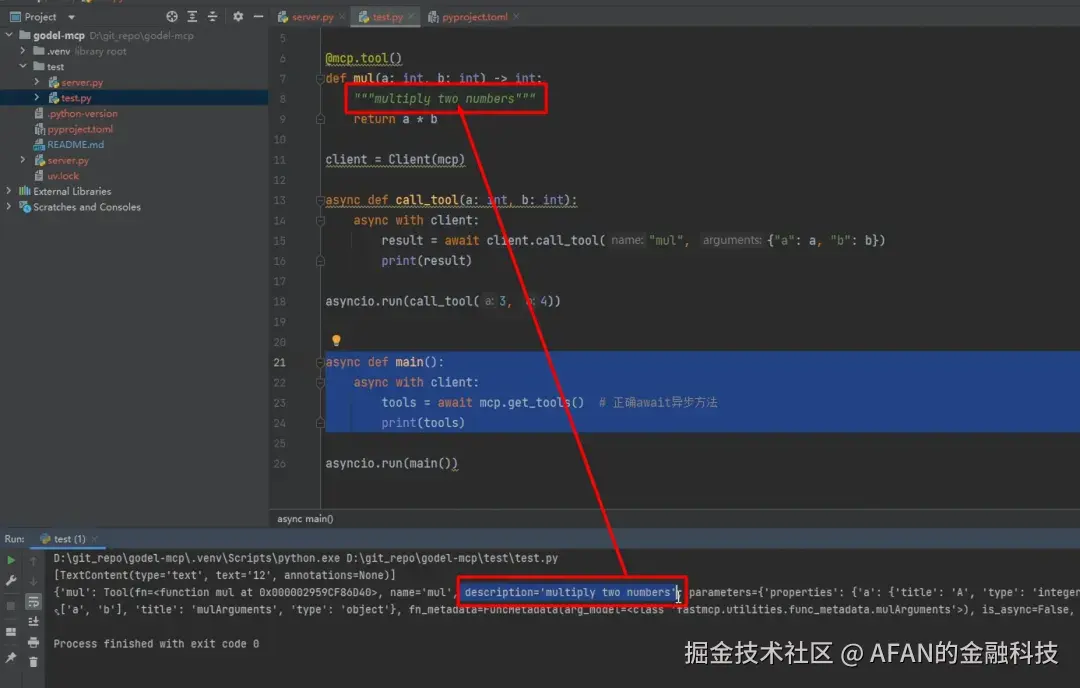Toggle Pin Tab in Run panel

coord(11,658)
